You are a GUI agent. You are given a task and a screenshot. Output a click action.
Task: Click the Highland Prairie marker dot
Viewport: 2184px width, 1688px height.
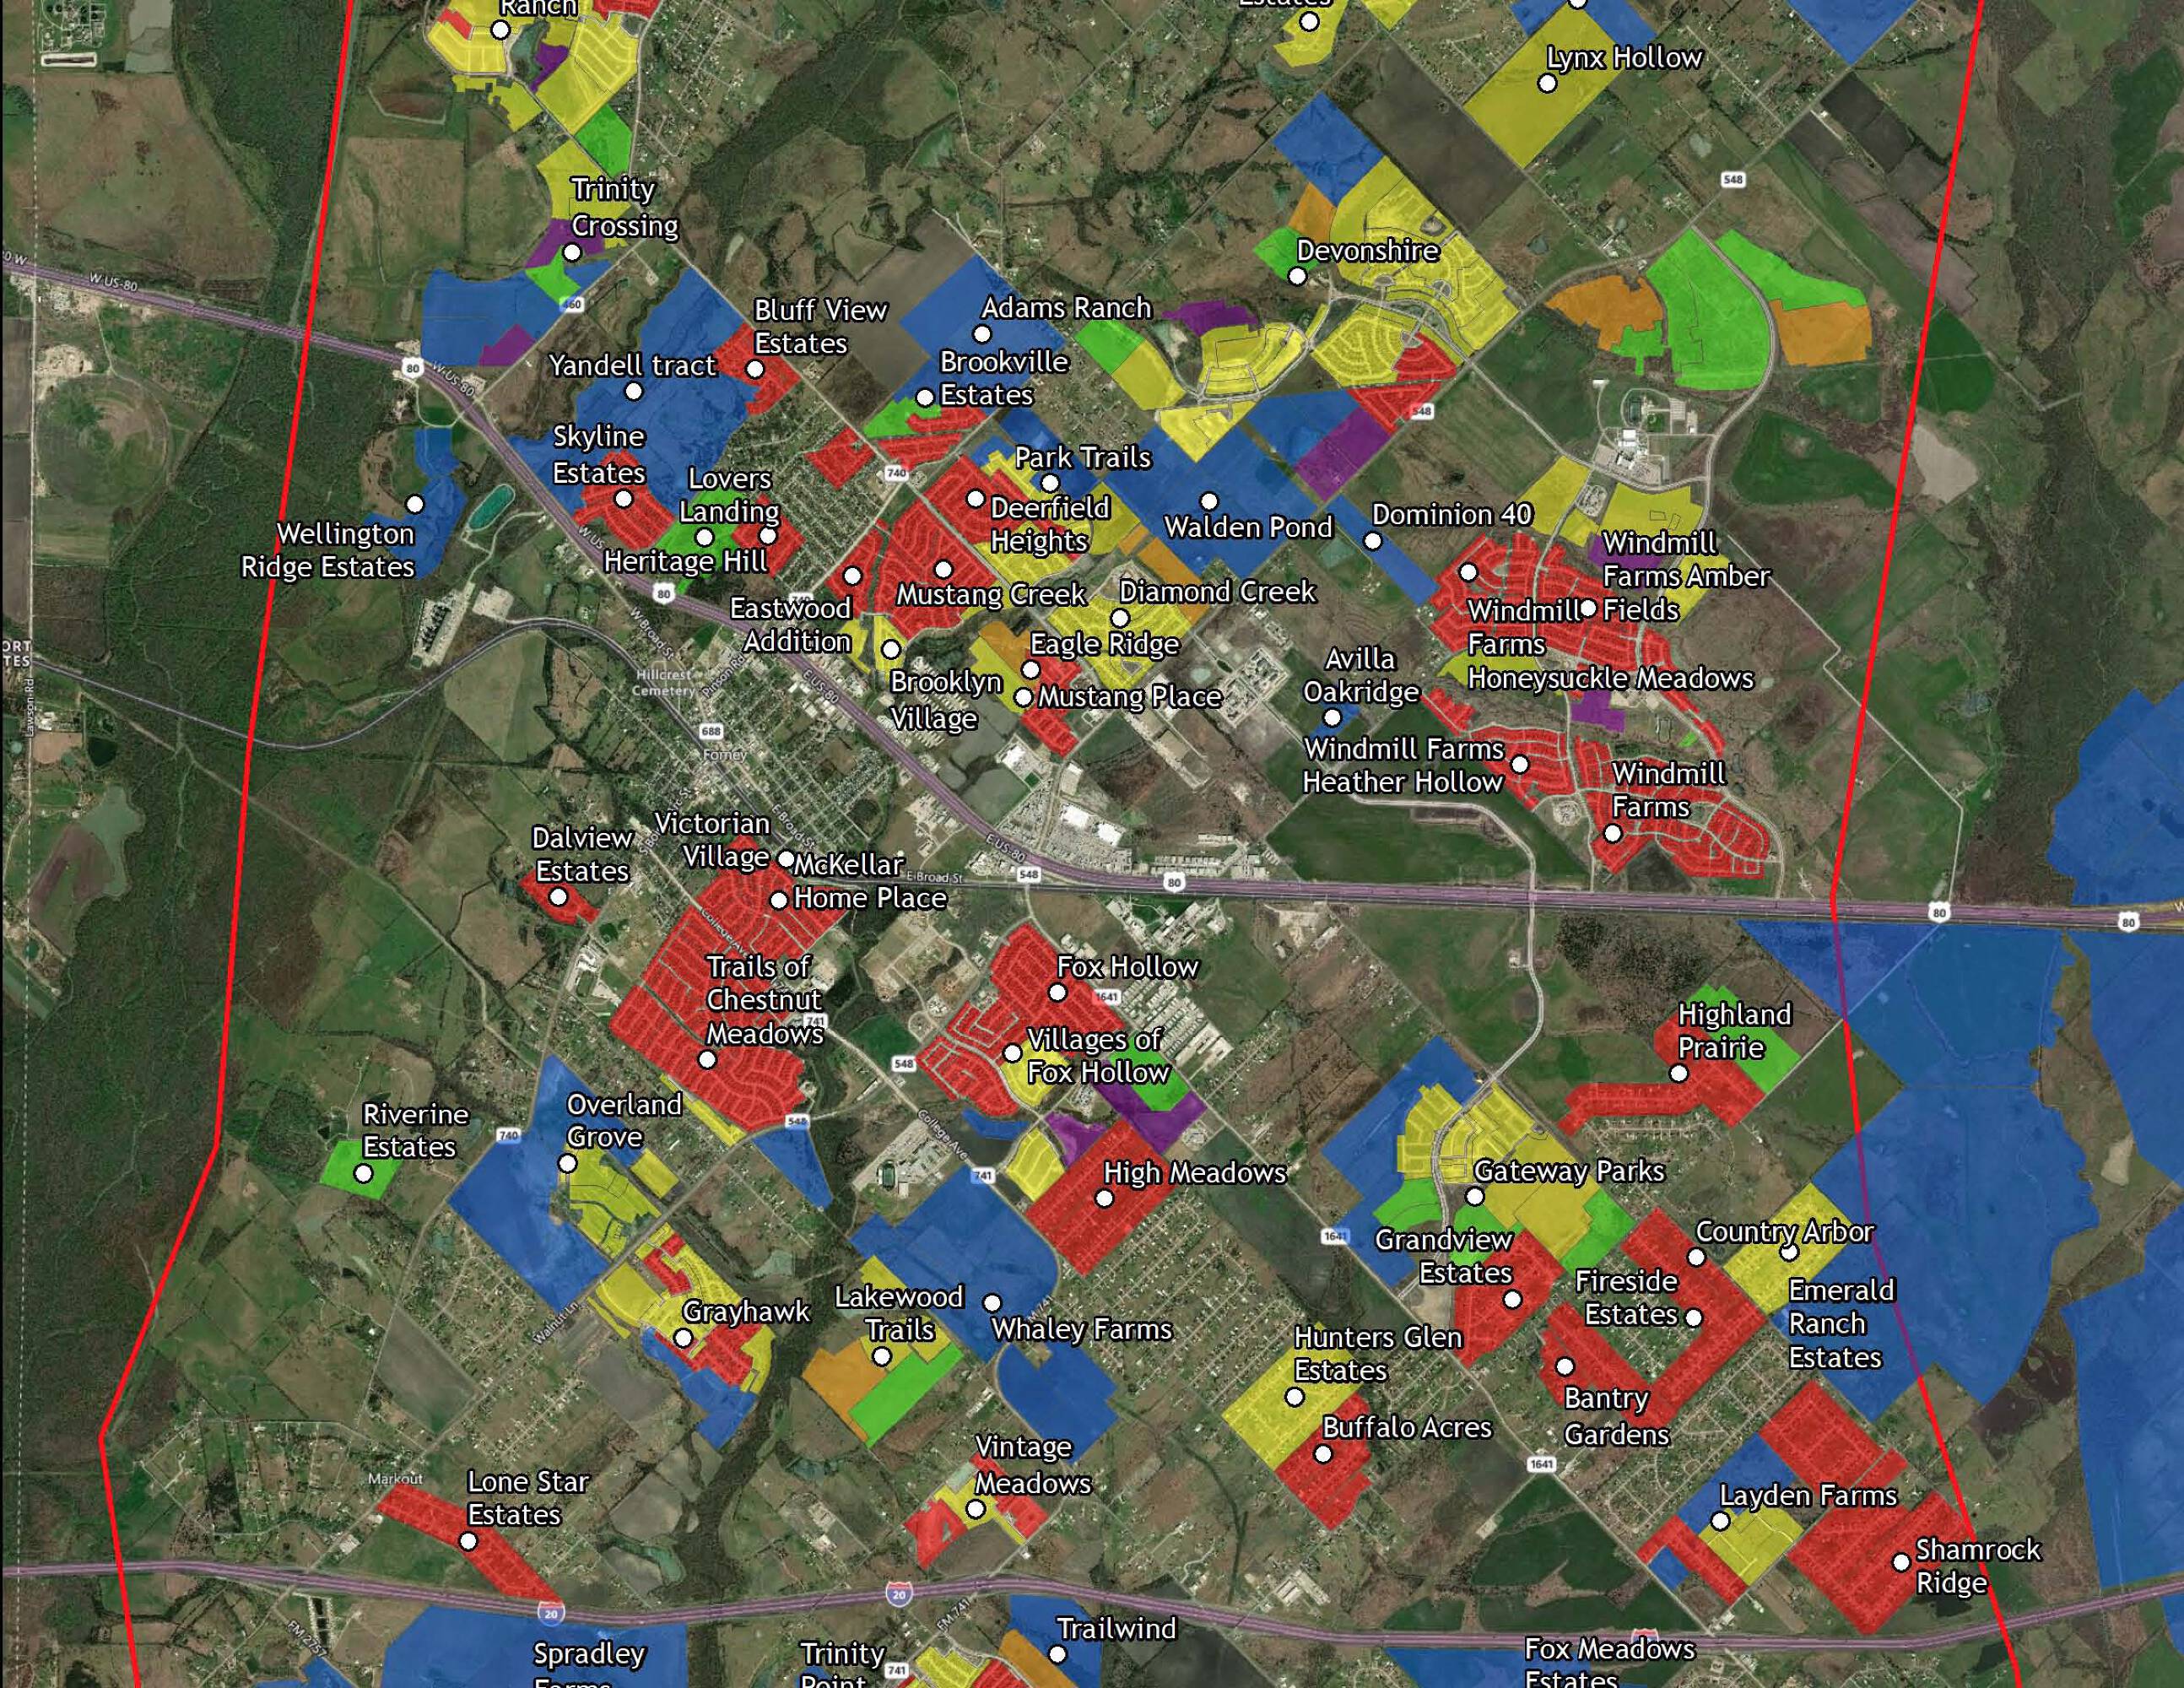click(1679, 1074)
